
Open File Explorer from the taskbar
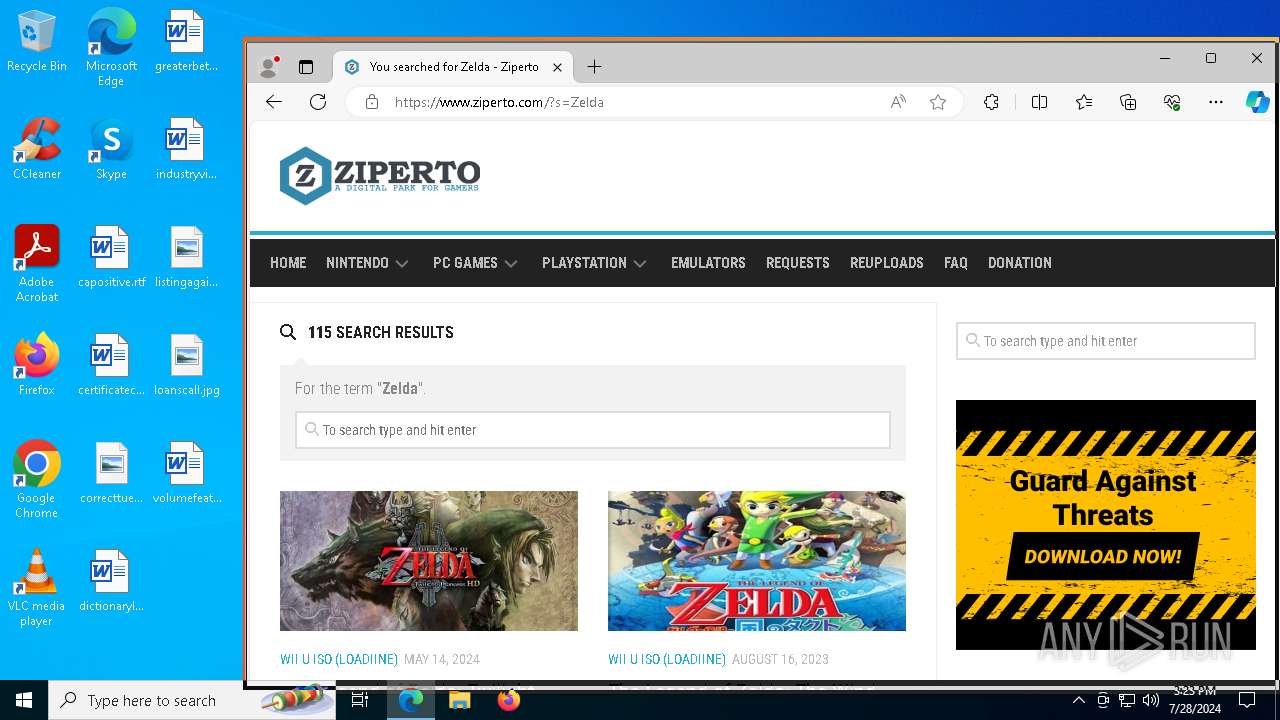[x=459, y=700]
